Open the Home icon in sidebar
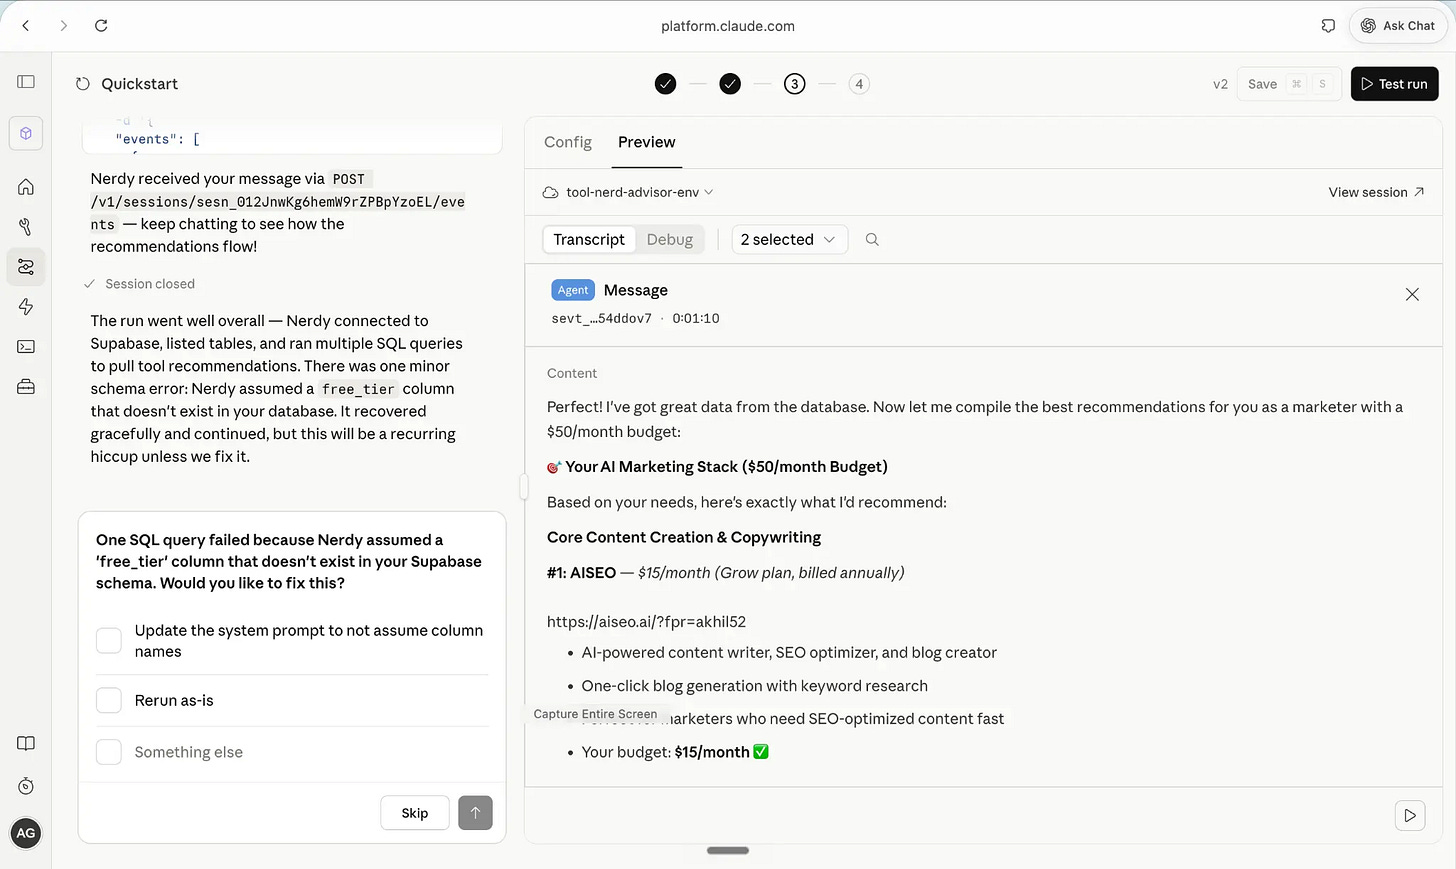This screenshot has width=1456, height=869. 26,187
